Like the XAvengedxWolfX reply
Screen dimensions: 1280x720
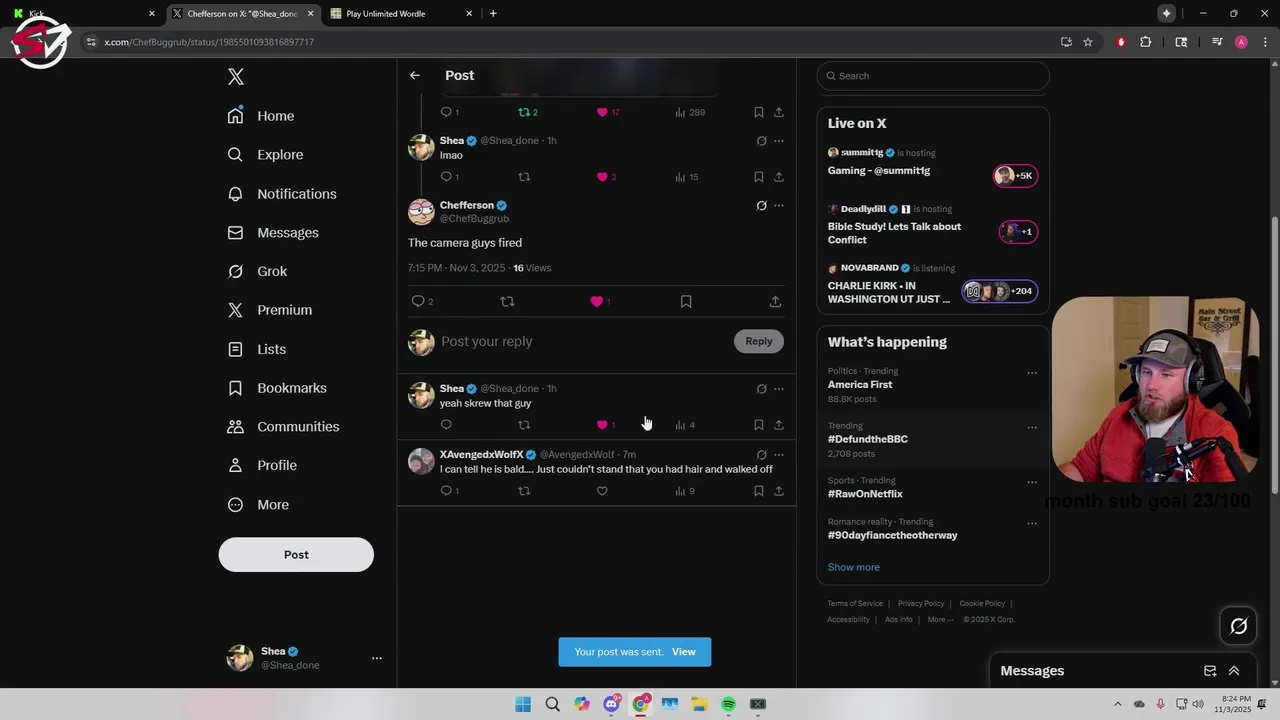(602, 491)
